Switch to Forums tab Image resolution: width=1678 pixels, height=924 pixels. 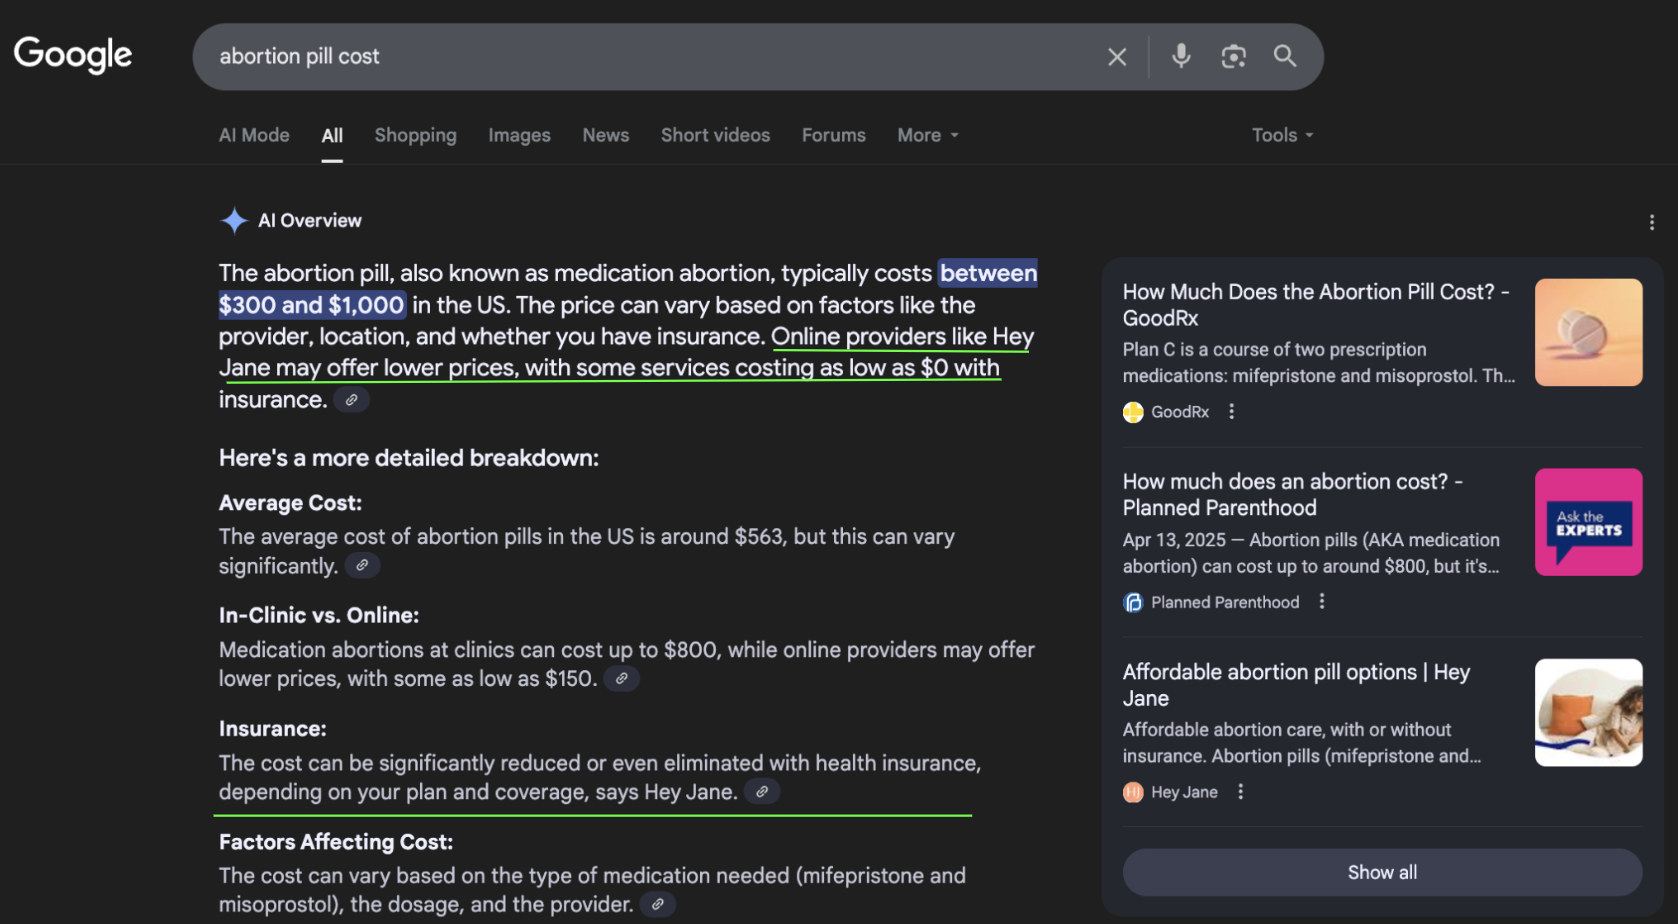click(x=834, y=135)
